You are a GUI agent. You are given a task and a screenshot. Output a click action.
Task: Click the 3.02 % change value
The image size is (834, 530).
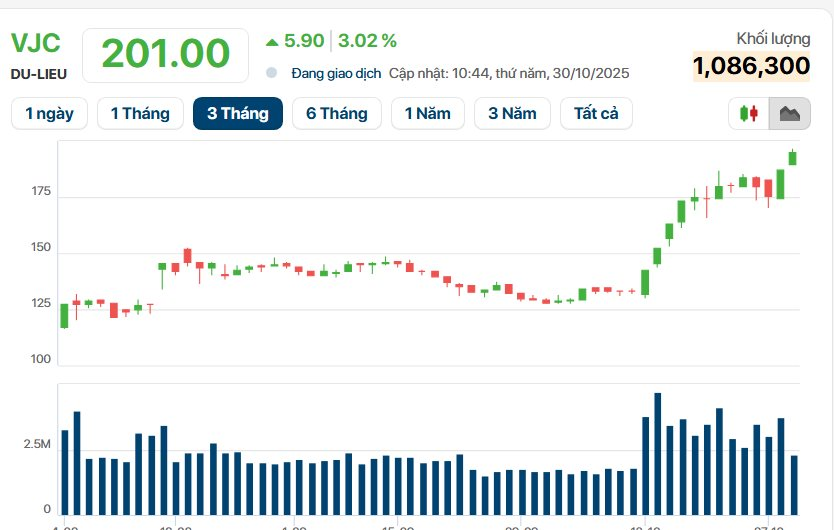coord(367,41)
